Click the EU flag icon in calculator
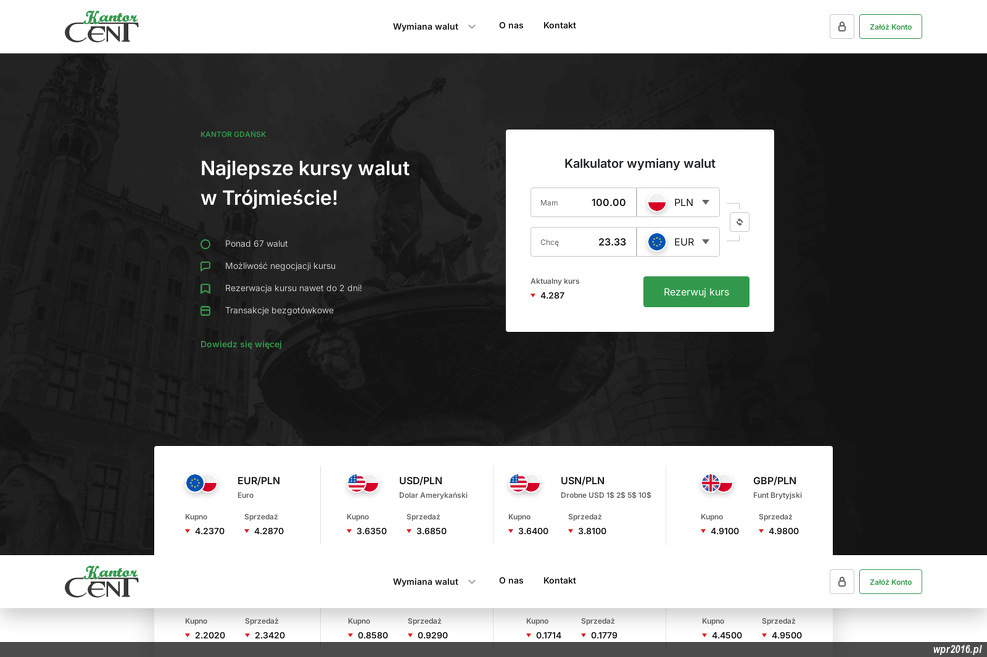 pyautogui.click(x=657, y=242)
